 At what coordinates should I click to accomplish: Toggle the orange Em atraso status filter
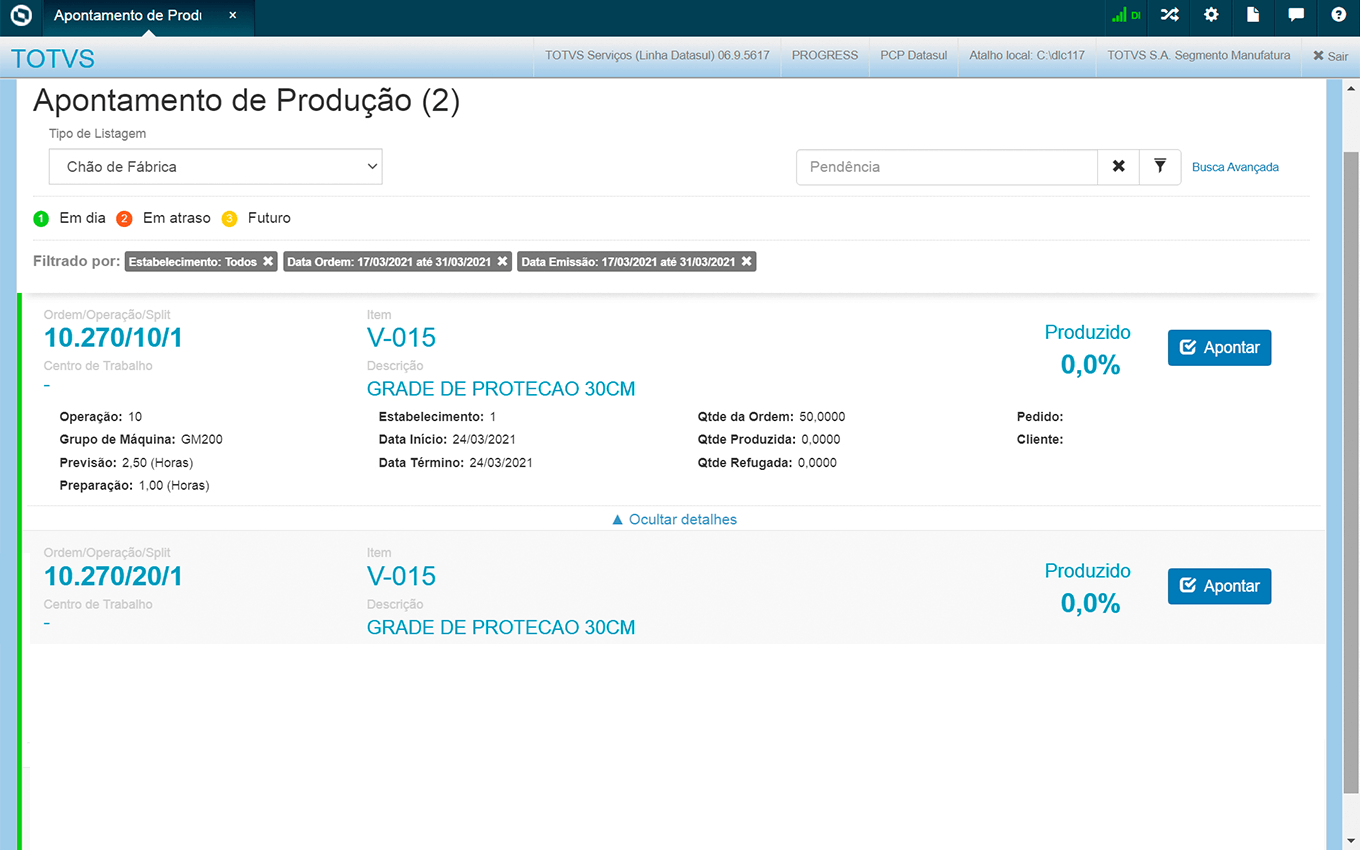tap(124, 218)
